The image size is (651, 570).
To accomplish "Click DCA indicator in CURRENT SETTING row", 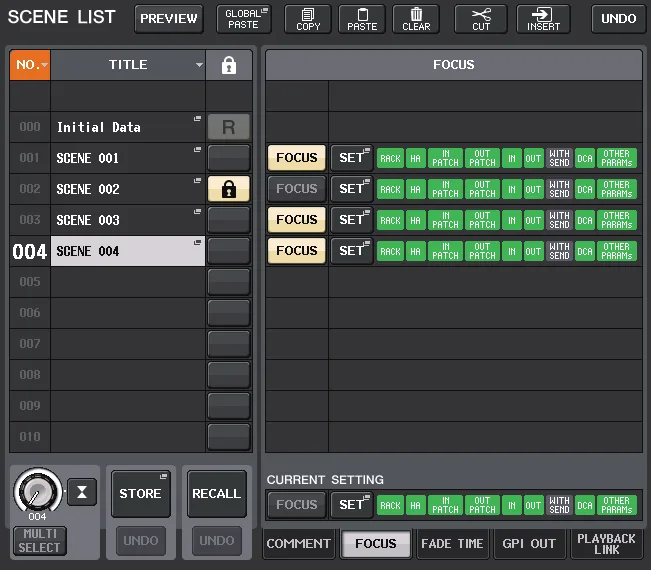I will click(x=585, y=505).
